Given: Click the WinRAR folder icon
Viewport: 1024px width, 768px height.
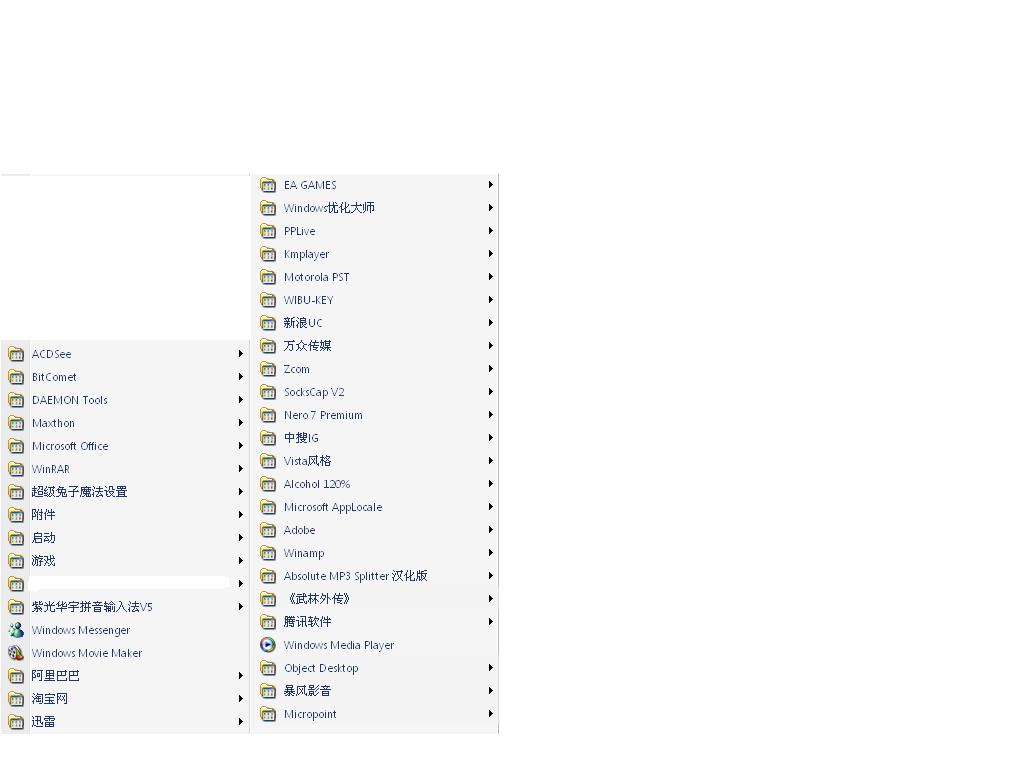Looking at the screenshot, I should 16,469.
